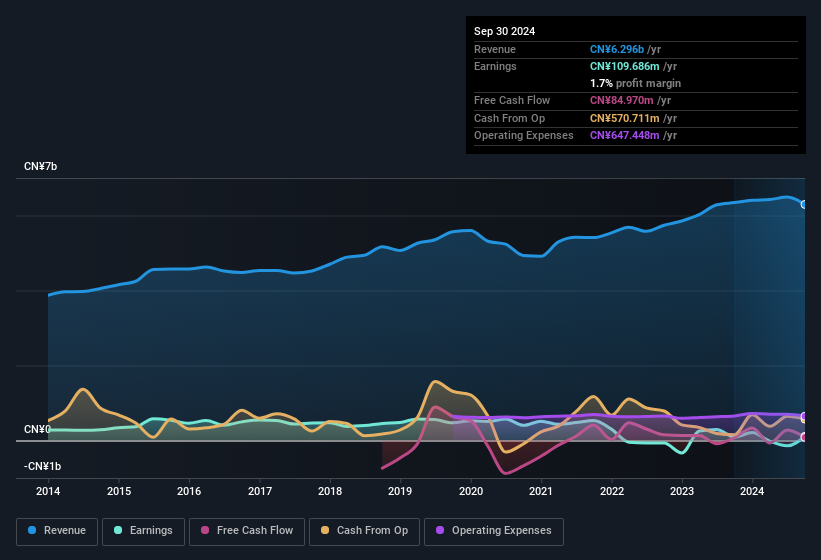Click the Earnings row label in tooltip
Viewport: 821px width, 560px height.
point(495,66)
